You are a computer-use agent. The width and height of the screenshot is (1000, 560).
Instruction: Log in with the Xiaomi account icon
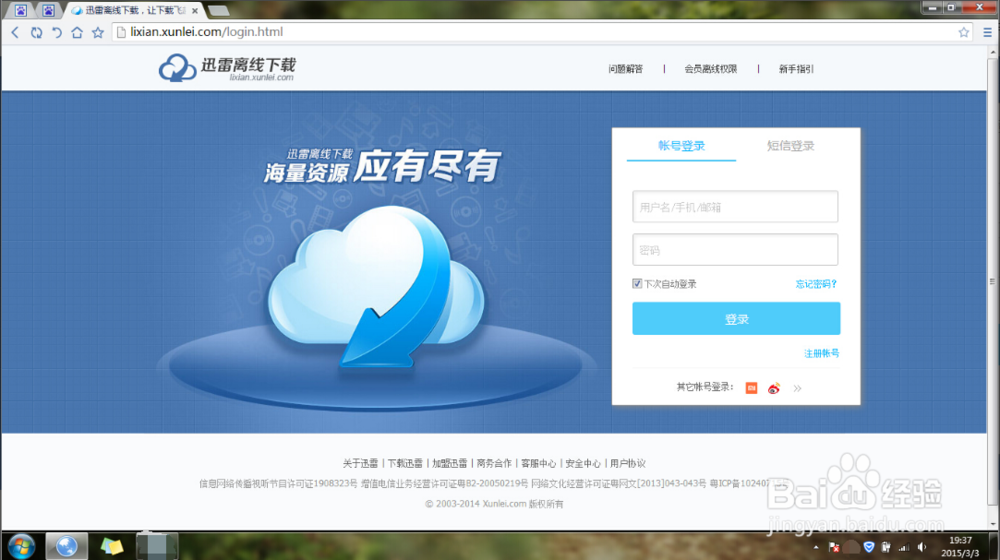[751, 388]
